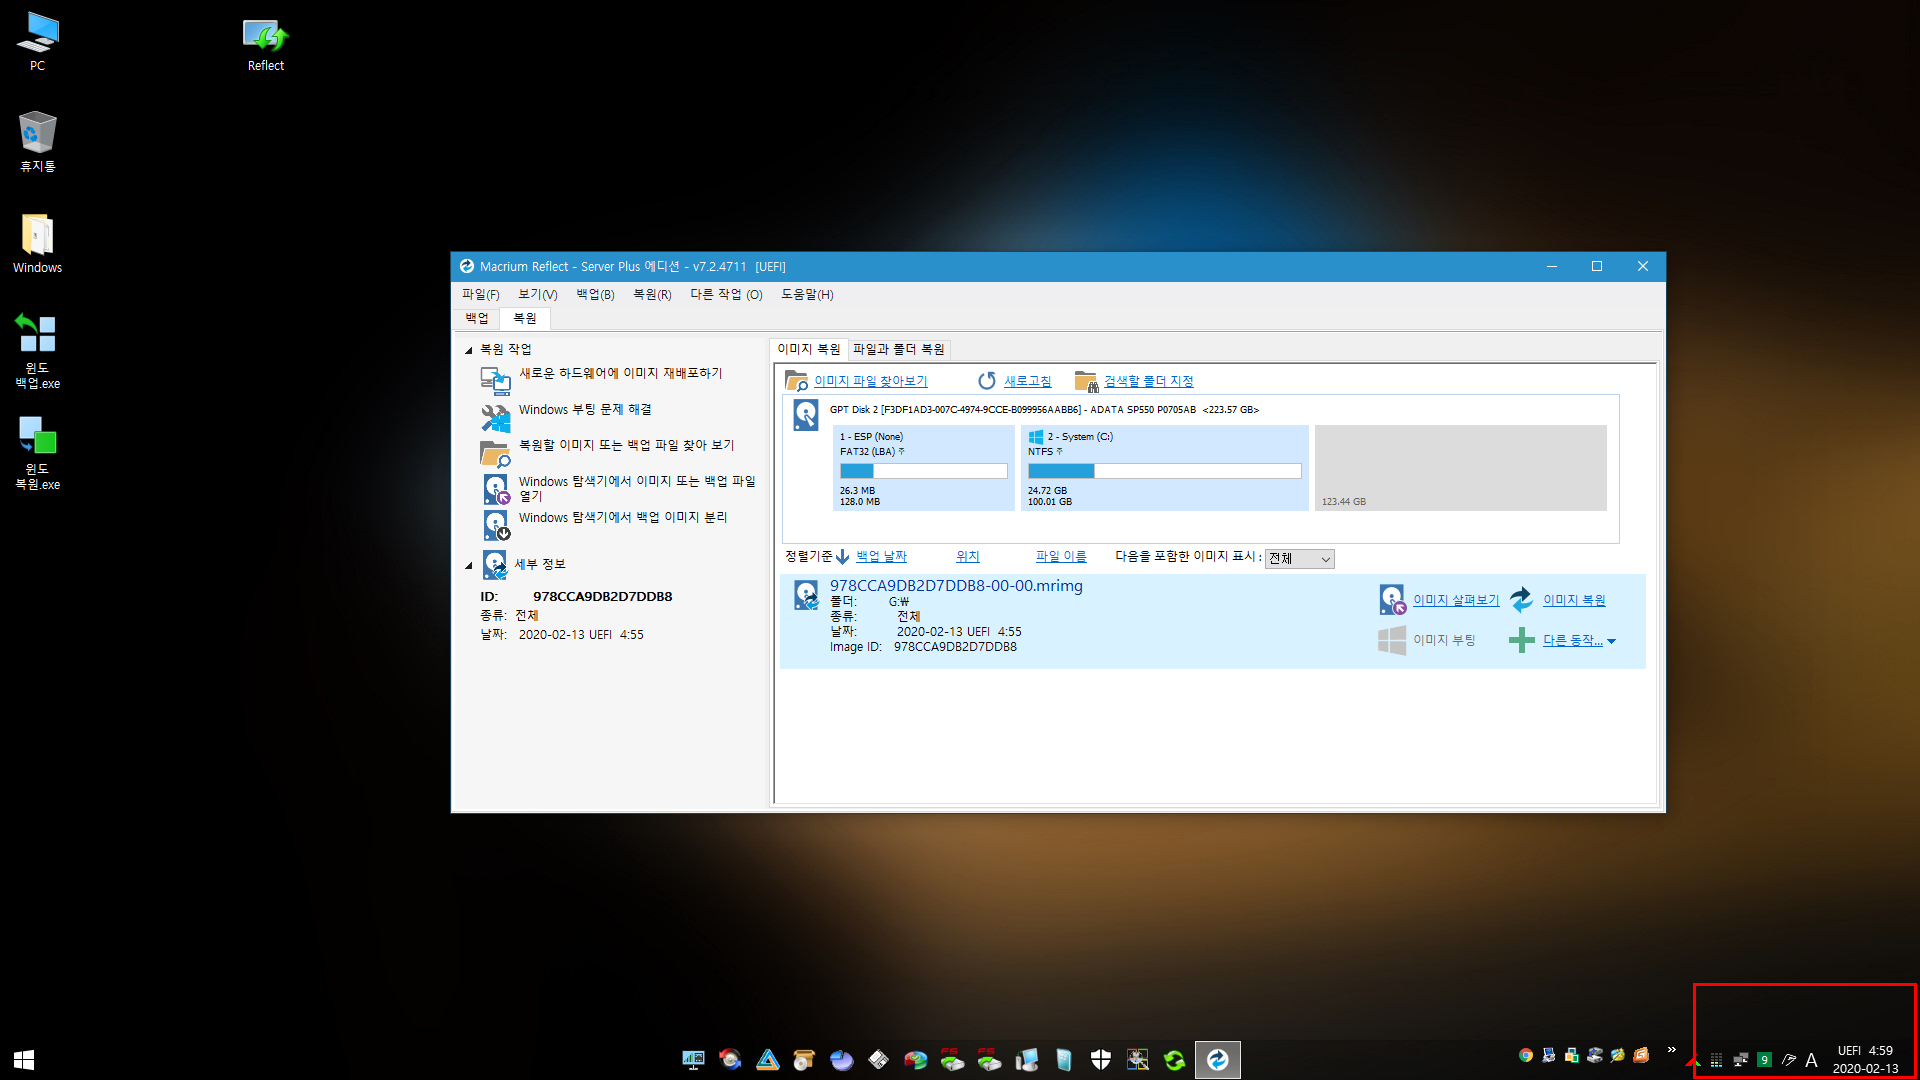Viewport: 1920px width, 1080px height.
Task: Click the open image in Windows Explorer icon
Action: point(495,489)
